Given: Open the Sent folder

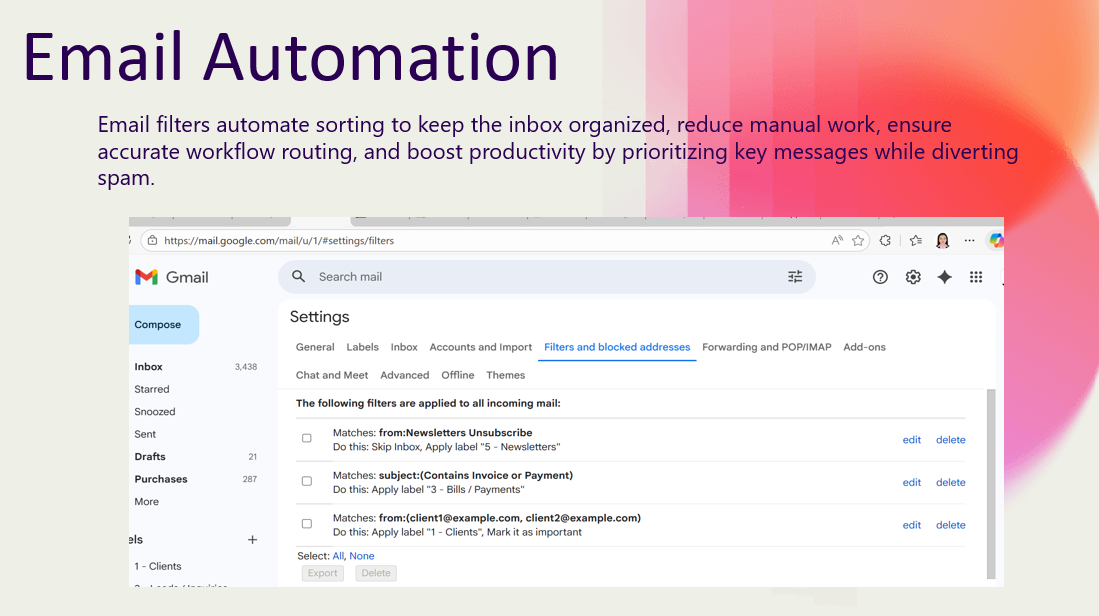Looking at the screenshot, I should coord(145,434).
